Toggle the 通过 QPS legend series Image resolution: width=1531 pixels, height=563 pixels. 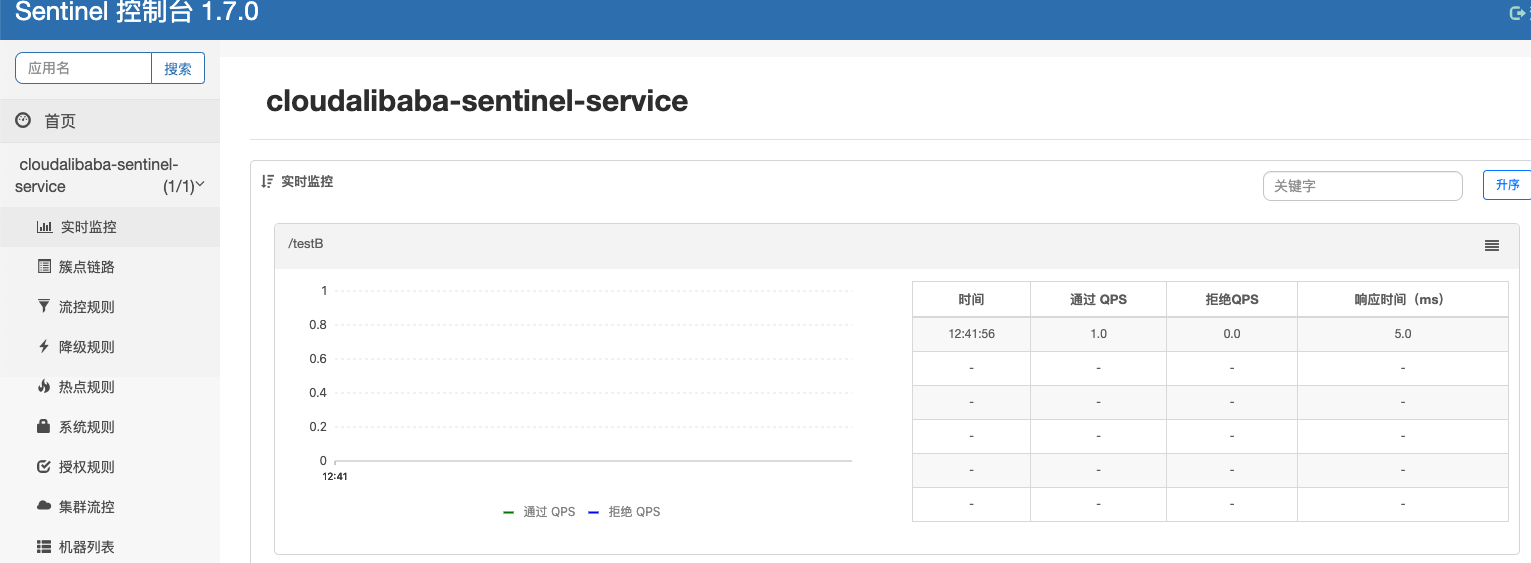tap(539, 512)
